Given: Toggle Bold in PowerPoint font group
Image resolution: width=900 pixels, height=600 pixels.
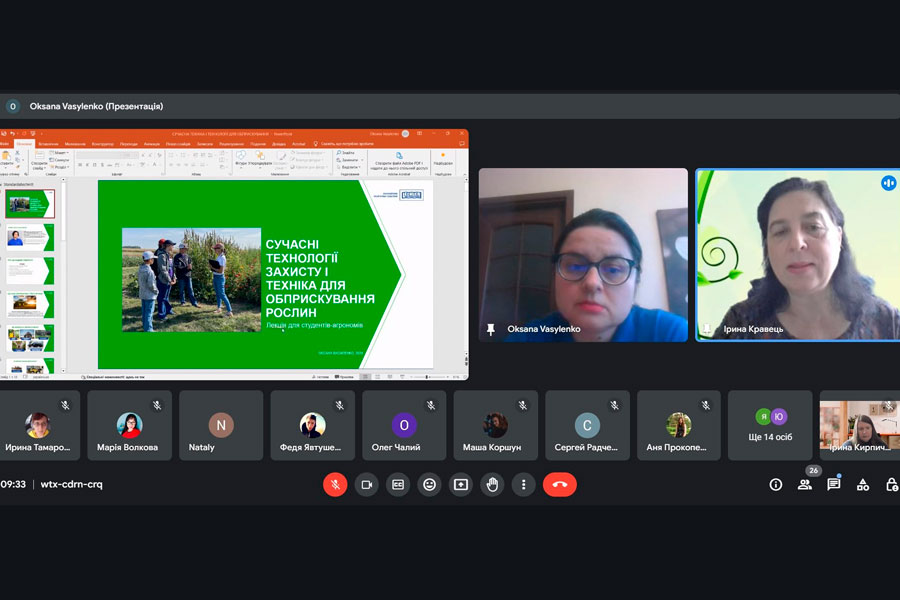Looking at the screenshot, I should click(80, 165).
